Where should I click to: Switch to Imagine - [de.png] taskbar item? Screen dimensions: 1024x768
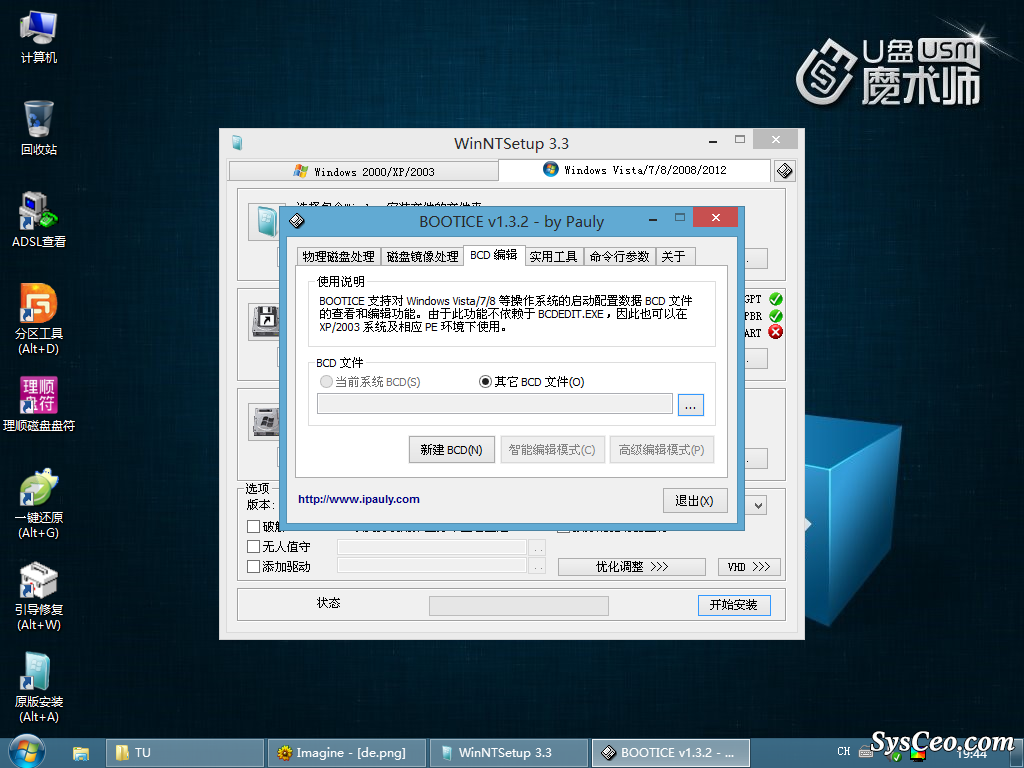347,753
